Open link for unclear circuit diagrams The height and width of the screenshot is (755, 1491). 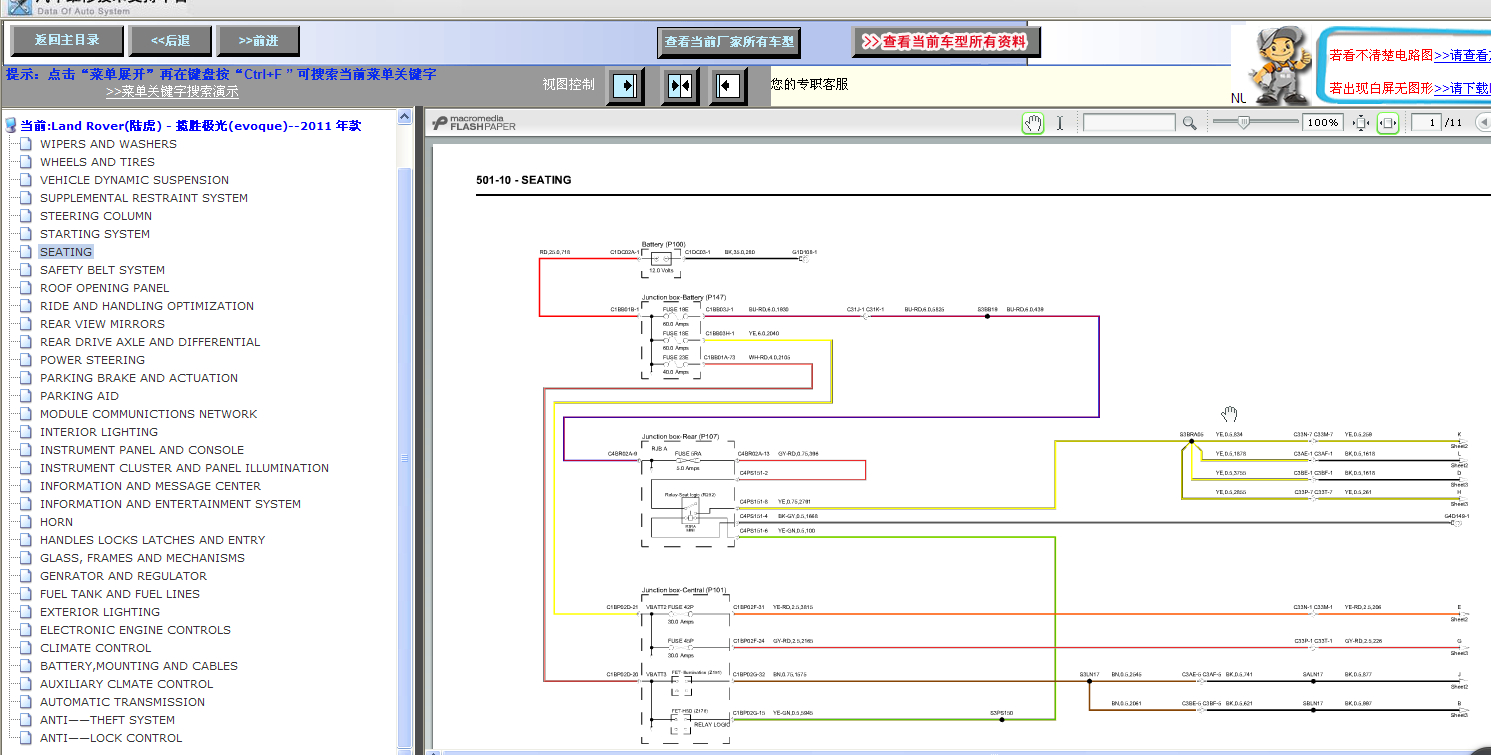click(x=1462, y=55)
